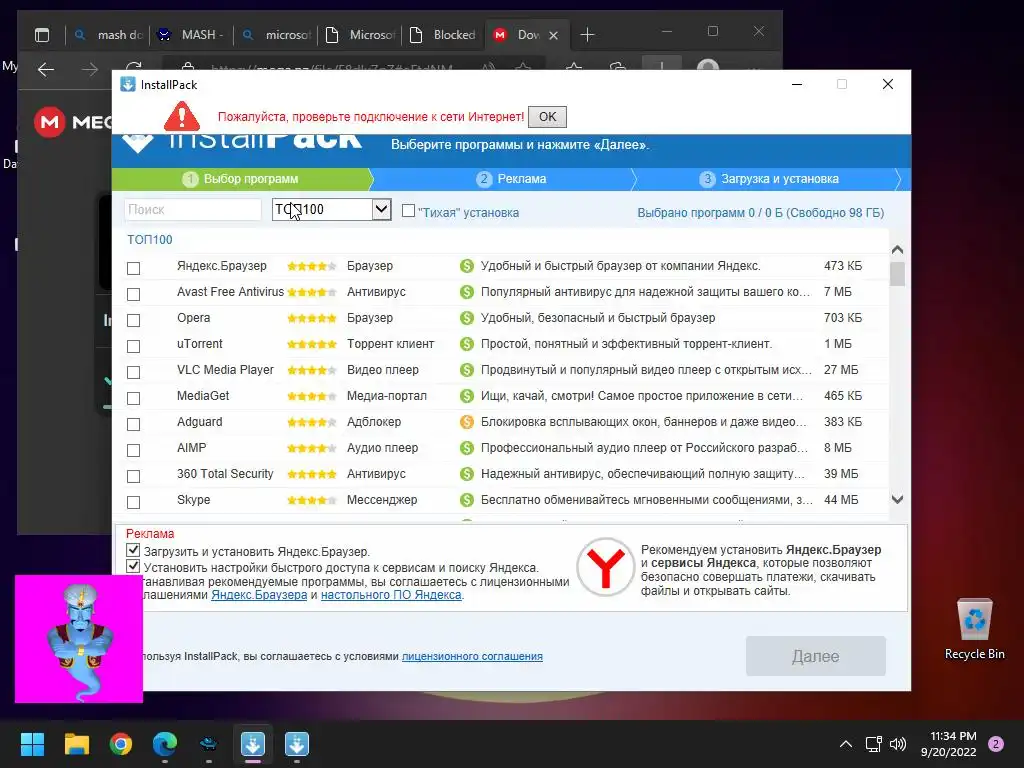1024x768 pixels.
Task: Open the лицензионного соглашения link
Action: (472, 656)
